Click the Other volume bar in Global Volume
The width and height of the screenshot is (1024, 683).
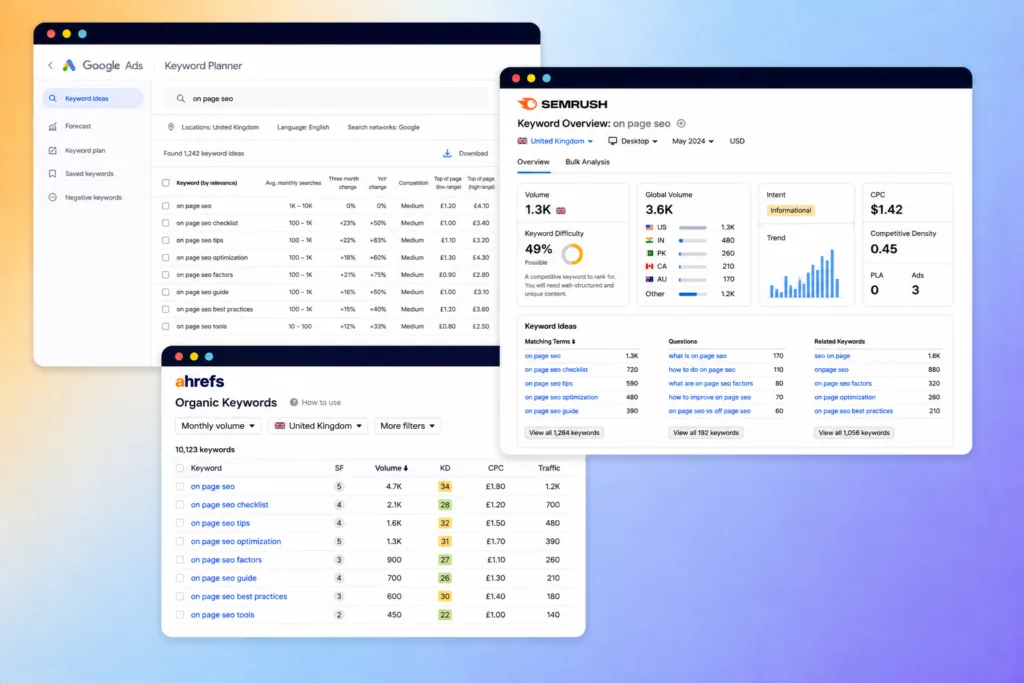pos(692,294)
